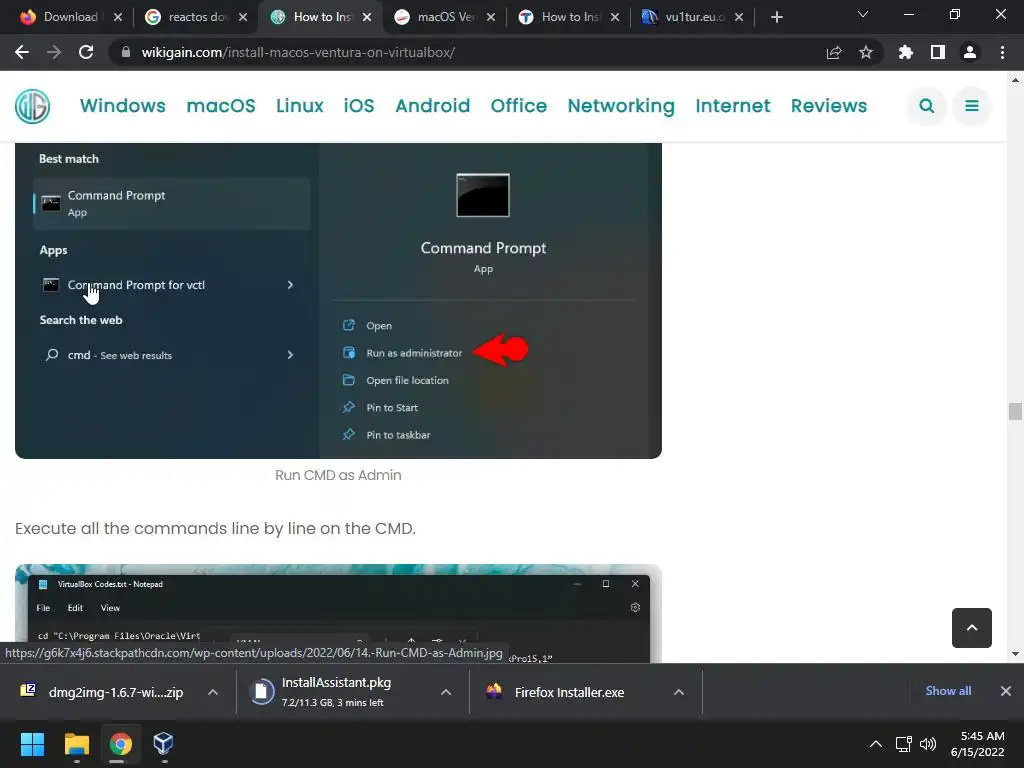Screen dimensions: 1024x768
Task: Close the reactos tab
Action: point(243,17)
